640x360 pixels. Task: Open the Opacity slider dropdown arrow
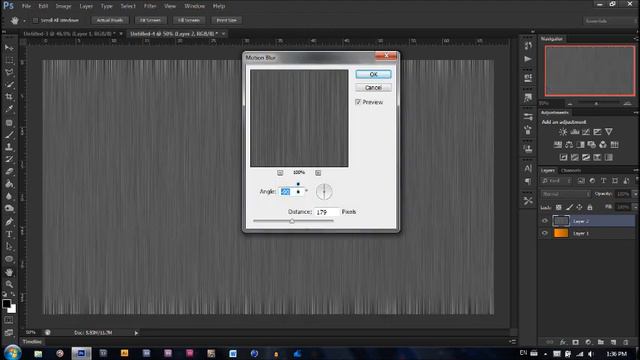click(635, 194)
